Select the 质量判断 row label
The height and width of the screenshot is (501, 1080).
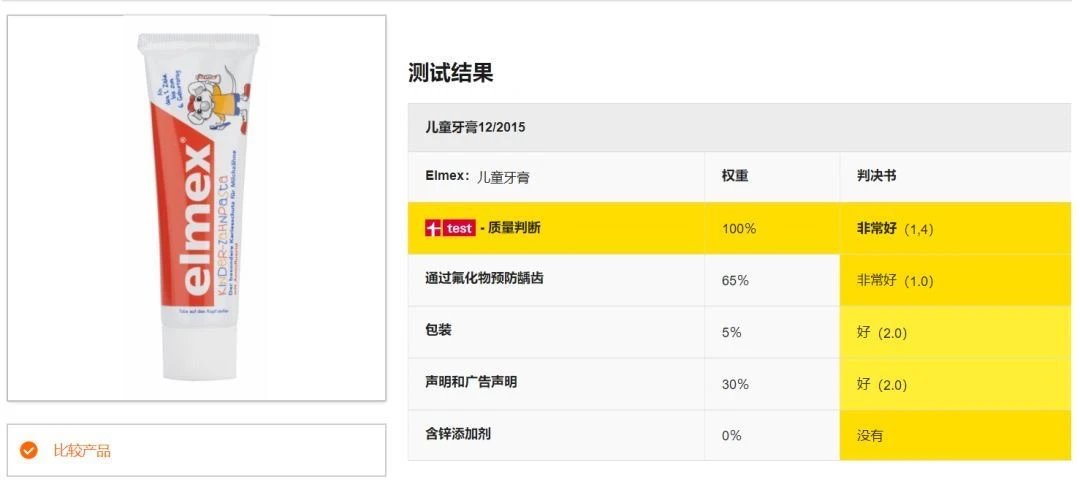pos(514,228)
